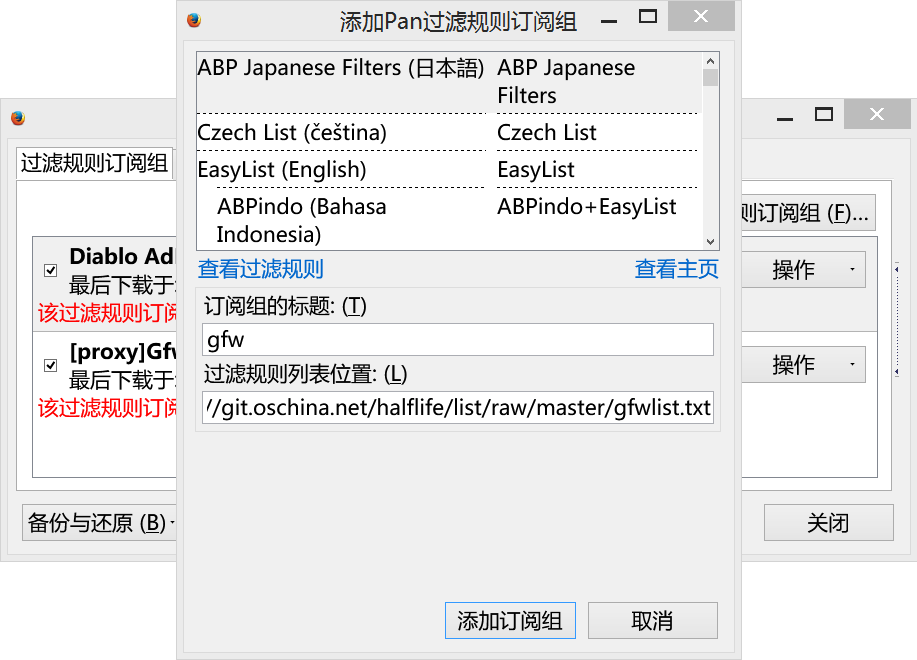
Task: Click 'EasyList' entry in right column
Action: [536, 170]
